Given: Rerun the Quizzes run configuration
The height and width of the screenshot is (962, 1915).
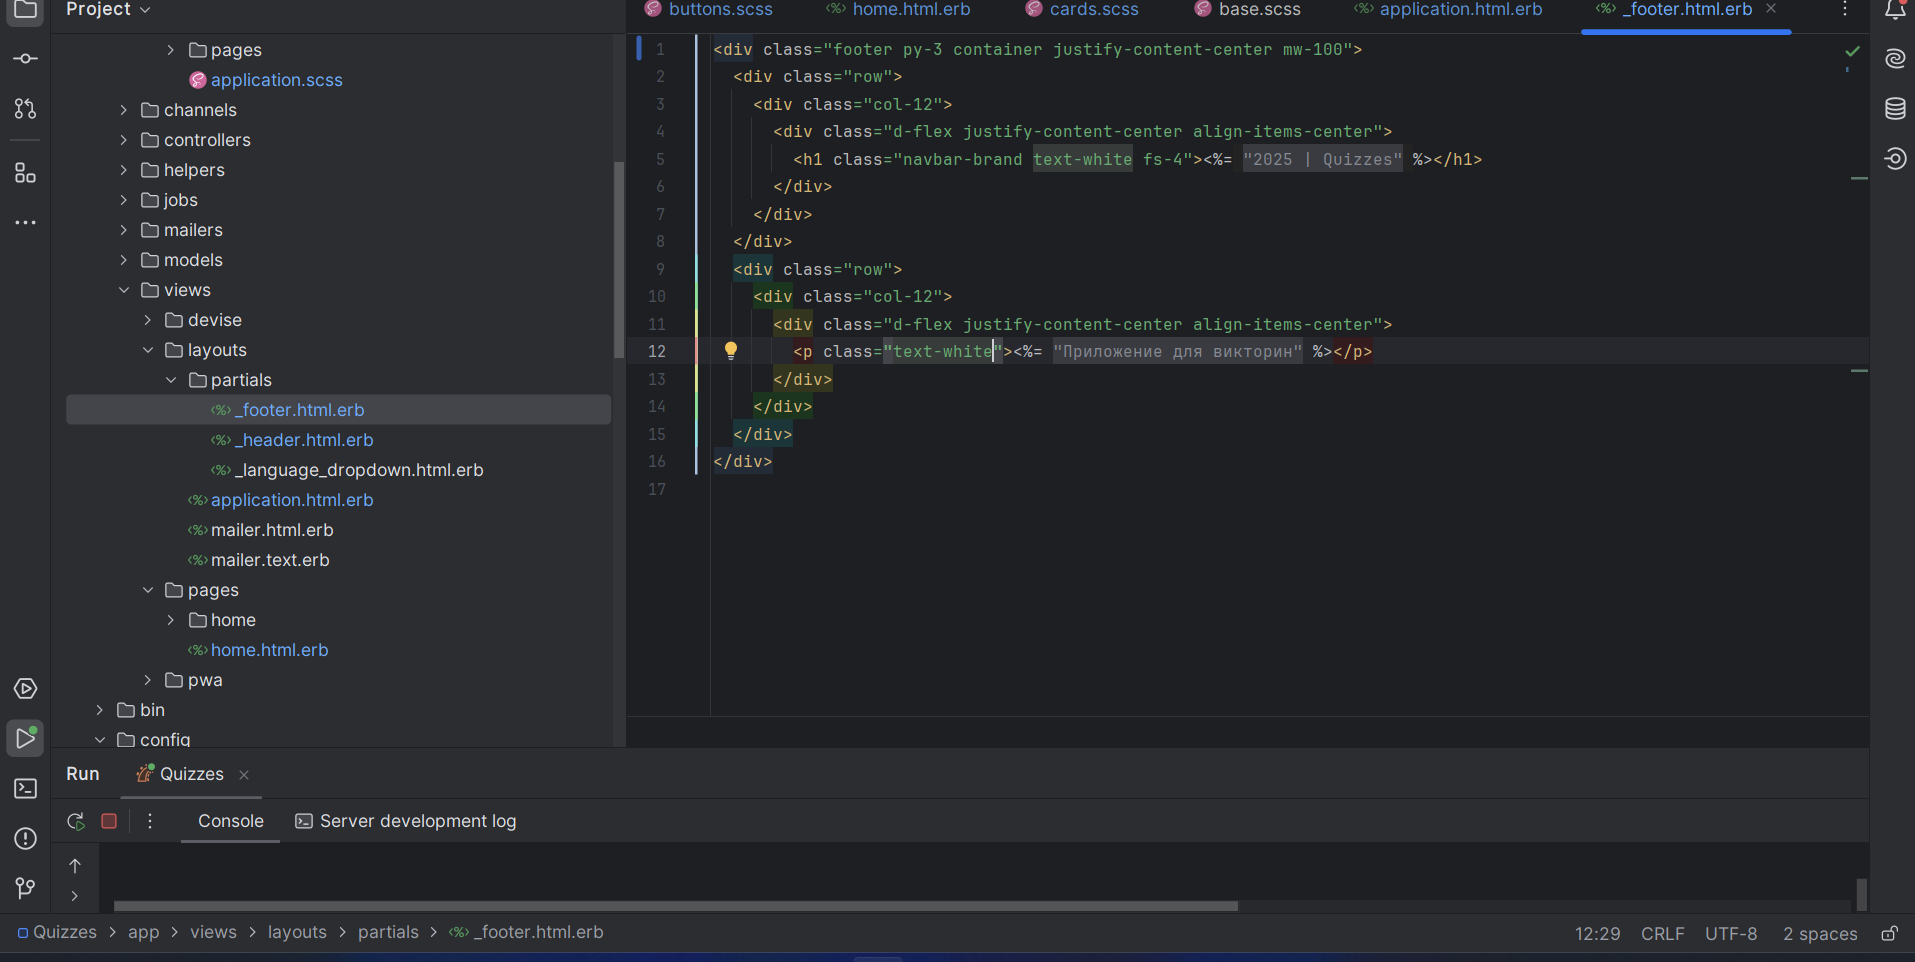Looking at the screenshot, I should (76, 821).
